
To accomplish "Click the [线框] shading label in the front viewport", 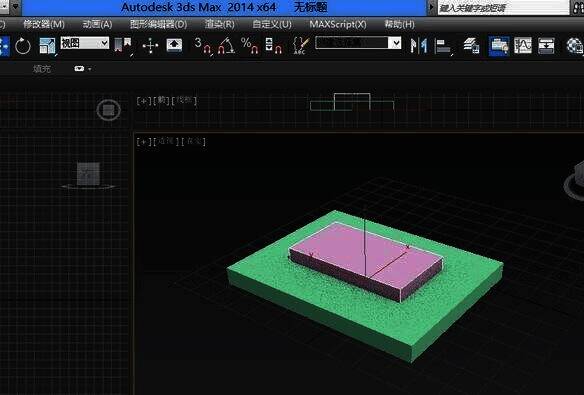I will (x=184, y=100).
